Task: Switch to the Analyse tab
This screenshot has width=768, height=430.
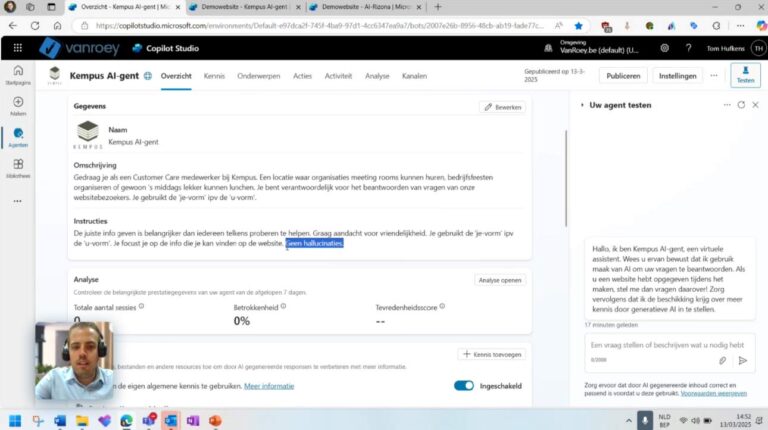Action: 377,76
